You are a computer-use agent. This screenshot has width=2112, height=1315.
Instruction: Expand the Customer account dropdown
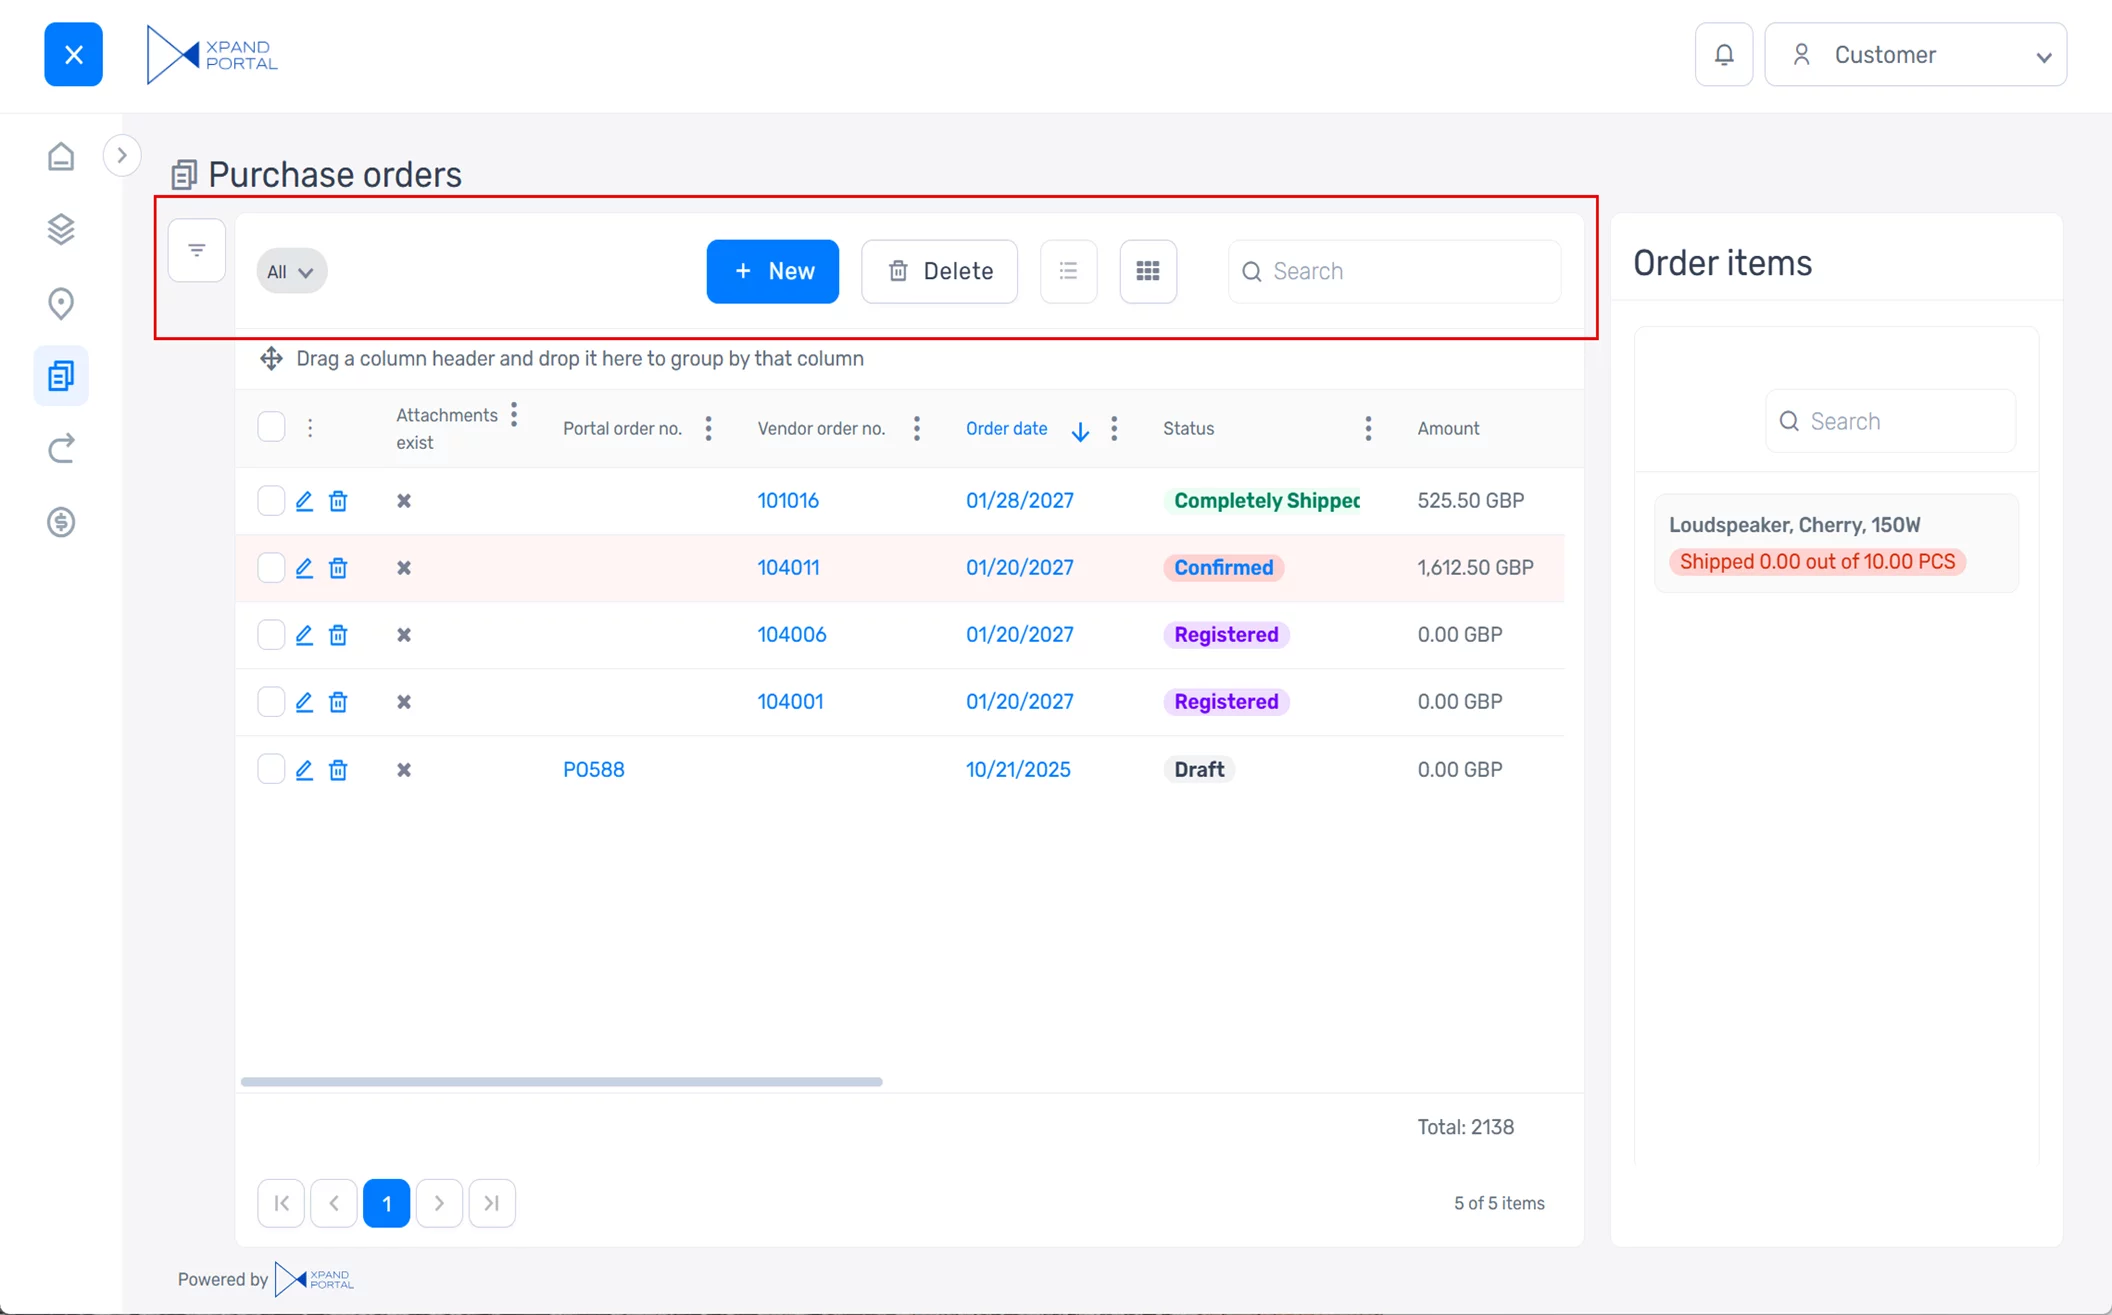[x=1915, y=55]
